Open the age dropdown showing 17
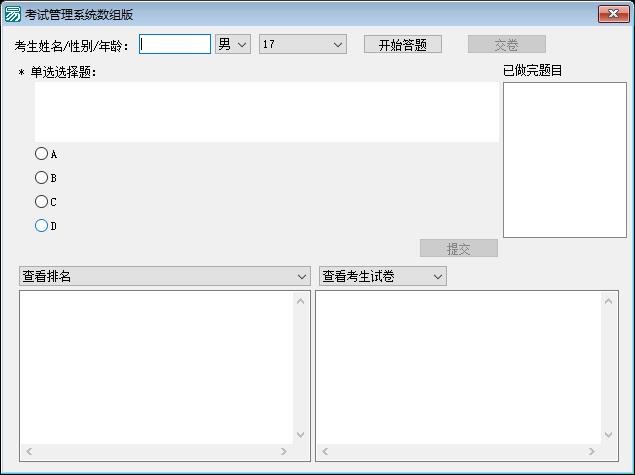This screenshot has height=475, width=635. point(303,44)
